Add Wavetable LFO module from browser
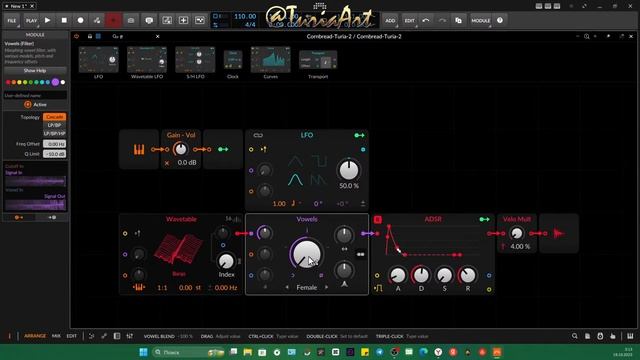This screenshot has height=360, width=640. coord(147,62)
